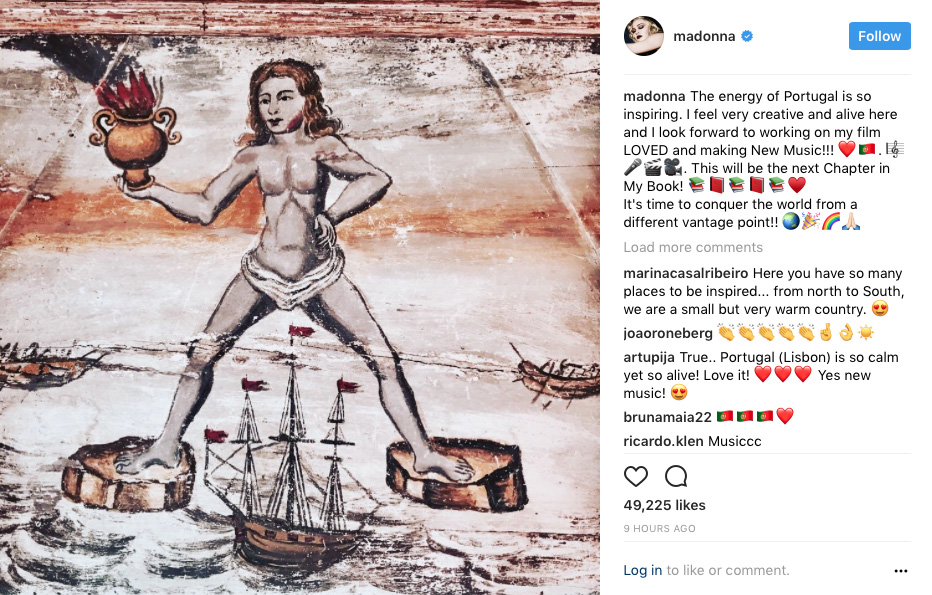
Task: Open ricardo.klen's profile
Action: 663,441
